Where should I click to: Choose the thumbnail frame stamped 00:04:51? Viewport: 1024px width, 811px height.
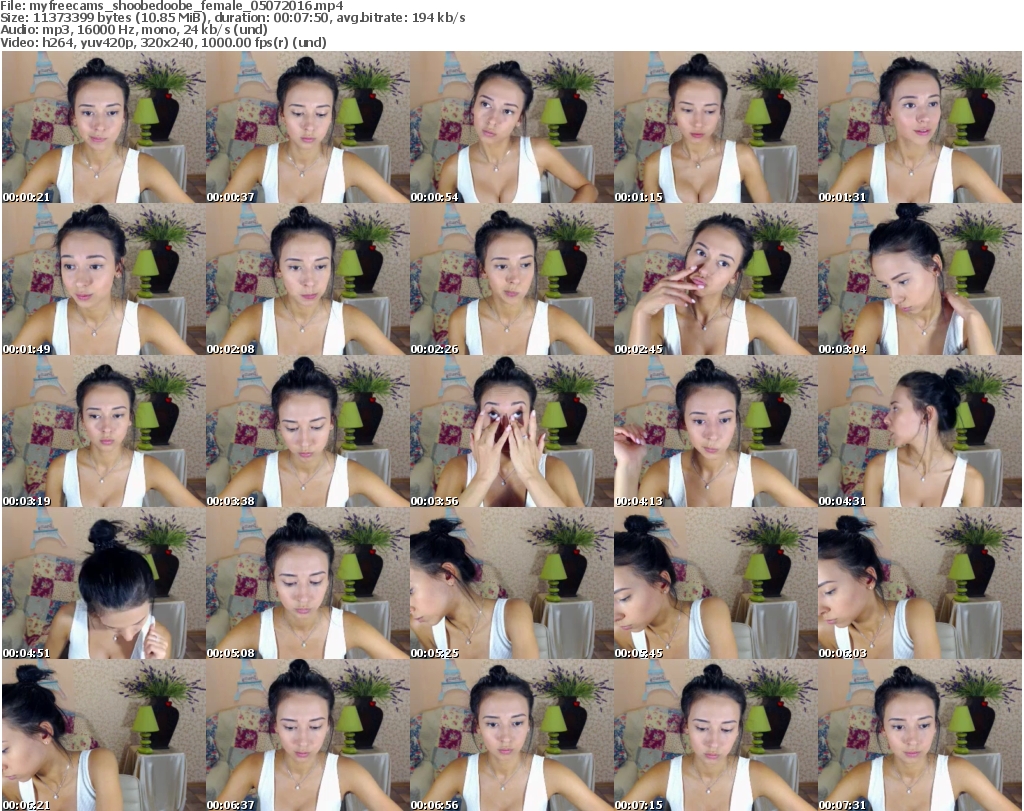103,584
